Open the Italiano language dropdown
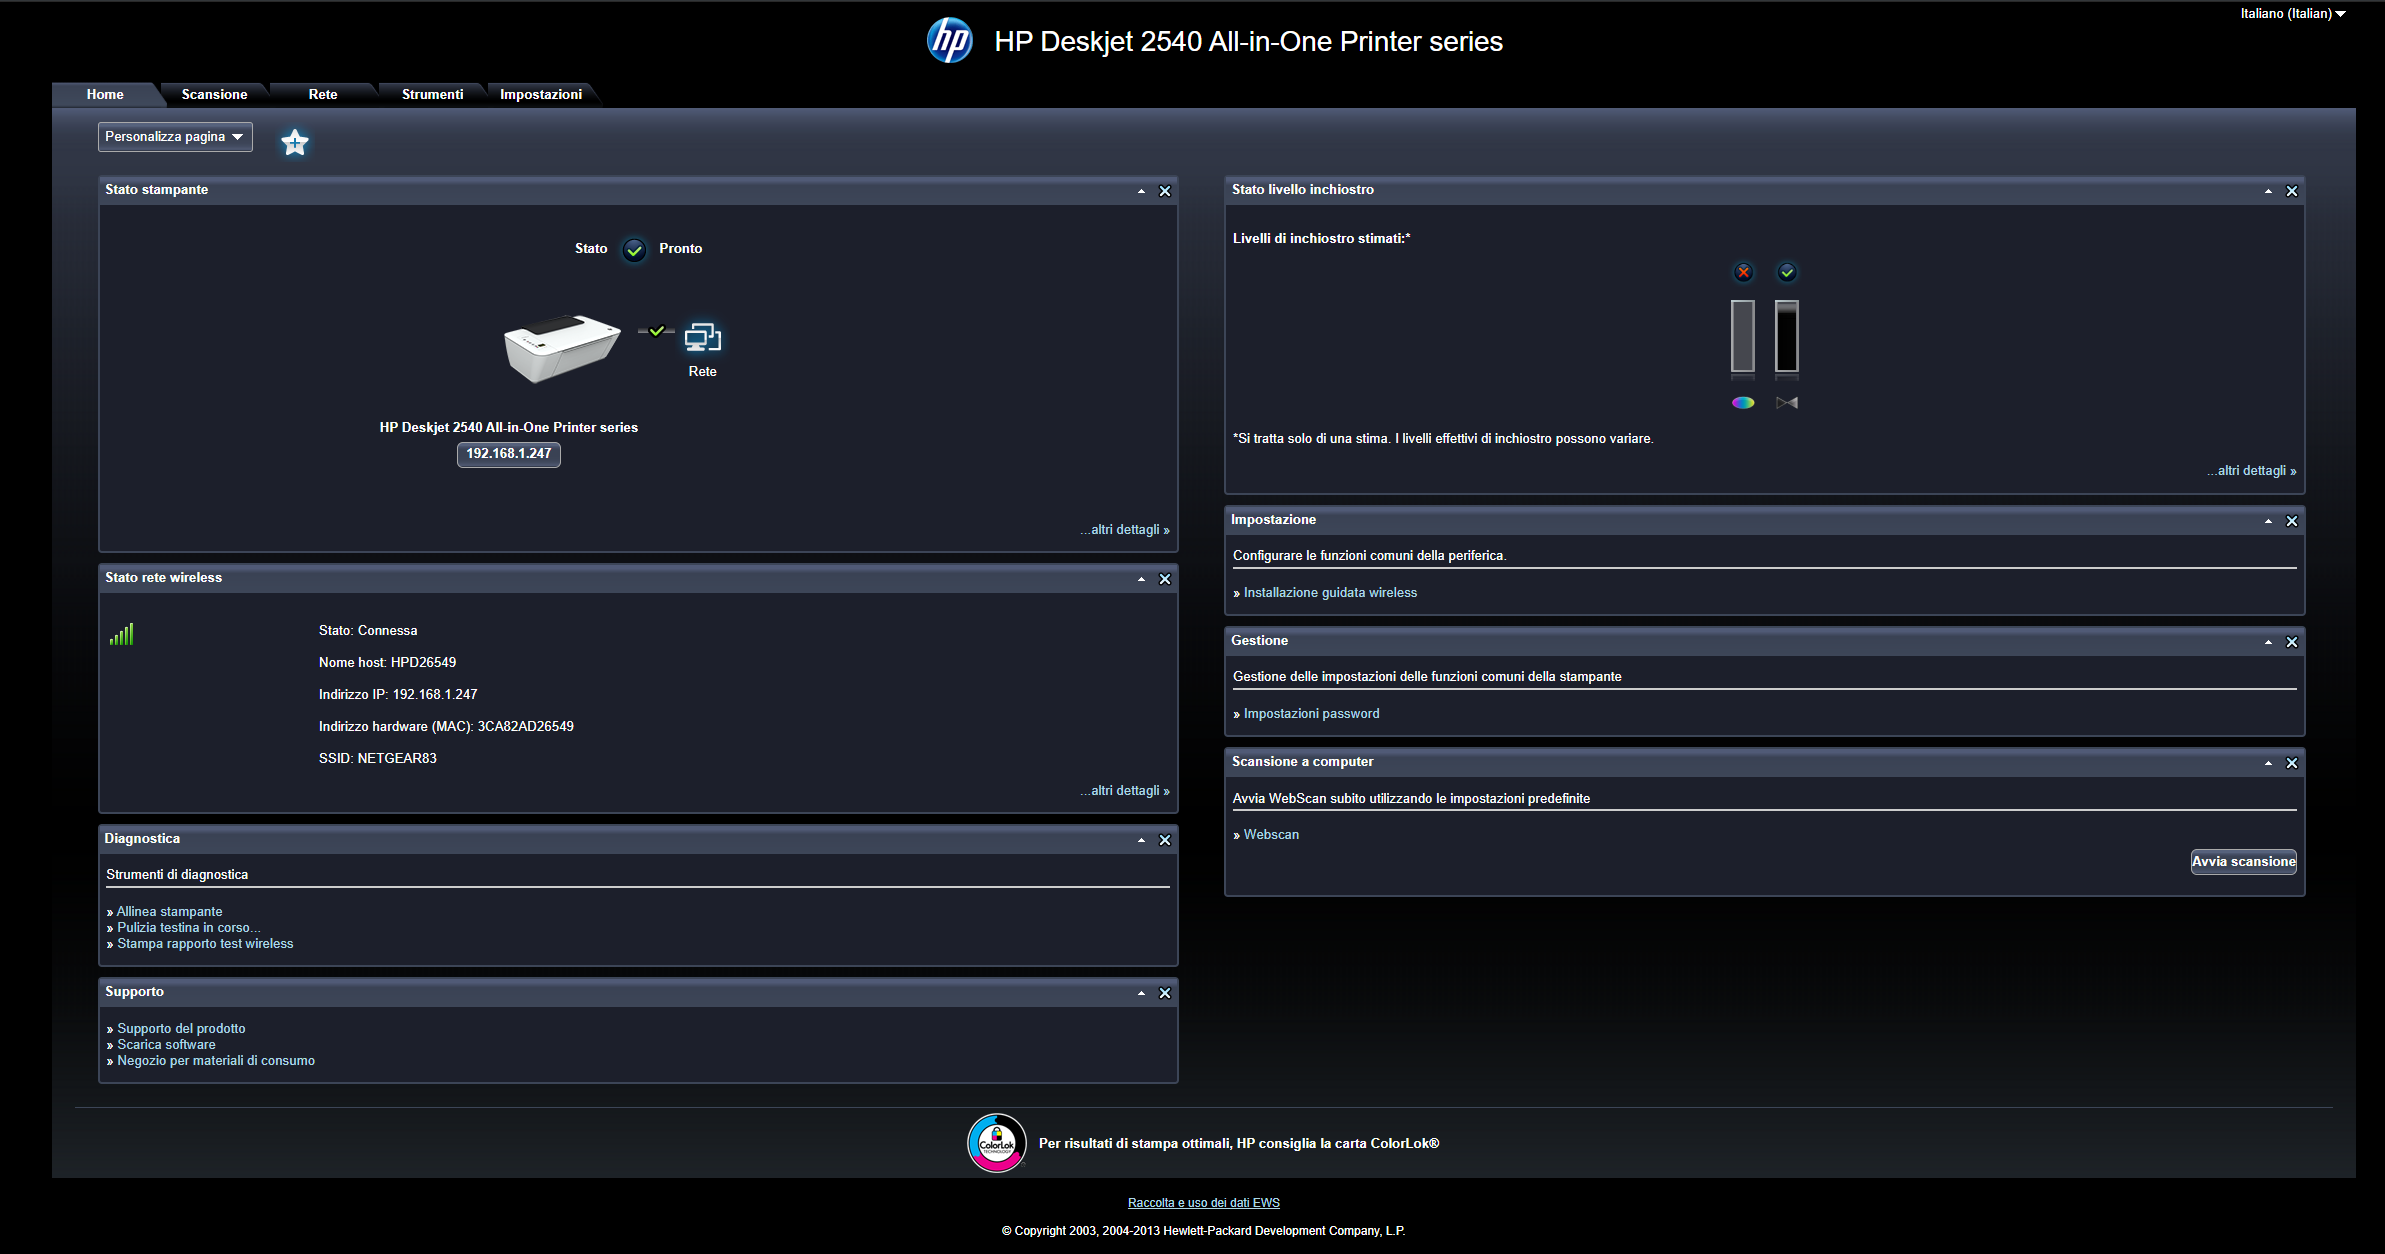The image size is (2385, 1254). 2292,13
